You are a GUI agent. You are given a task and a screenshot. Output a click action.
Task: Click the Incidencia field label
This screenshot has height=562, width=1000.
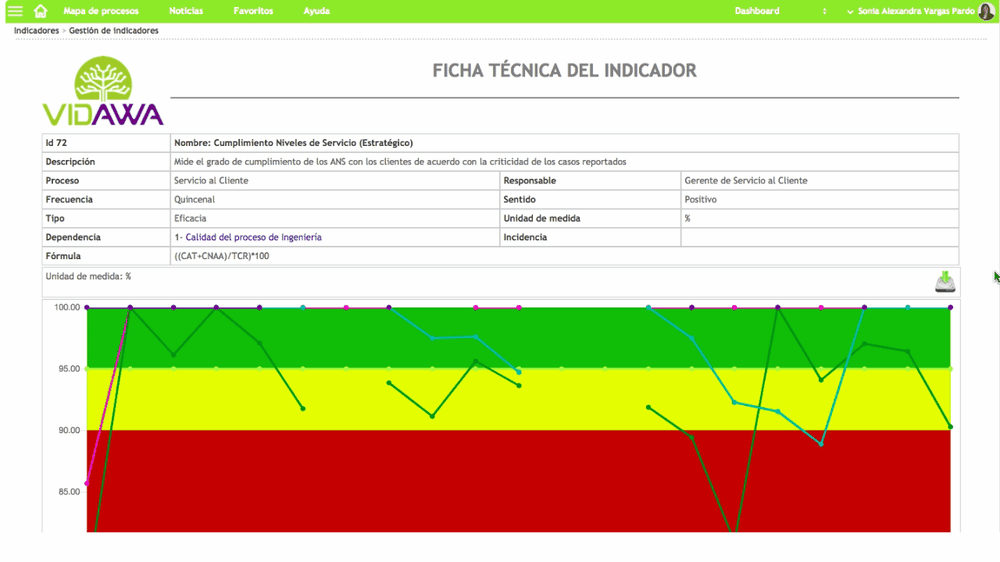click(x=525, y=237)
